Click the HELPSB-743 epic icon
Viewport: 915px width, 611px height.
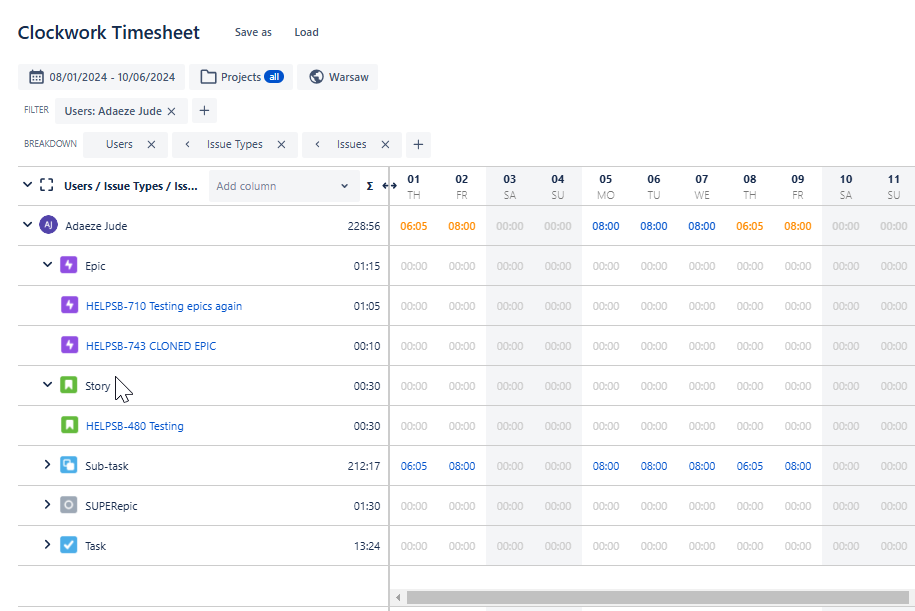tap(69, 345)
